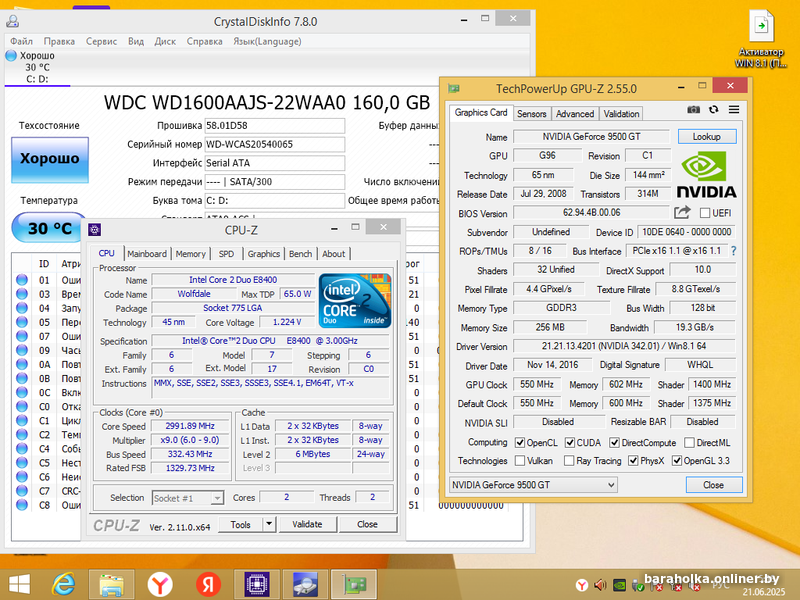The image size is (800, 600).
Task: Click the Хорошо health status button
Action: click(50, 160)
